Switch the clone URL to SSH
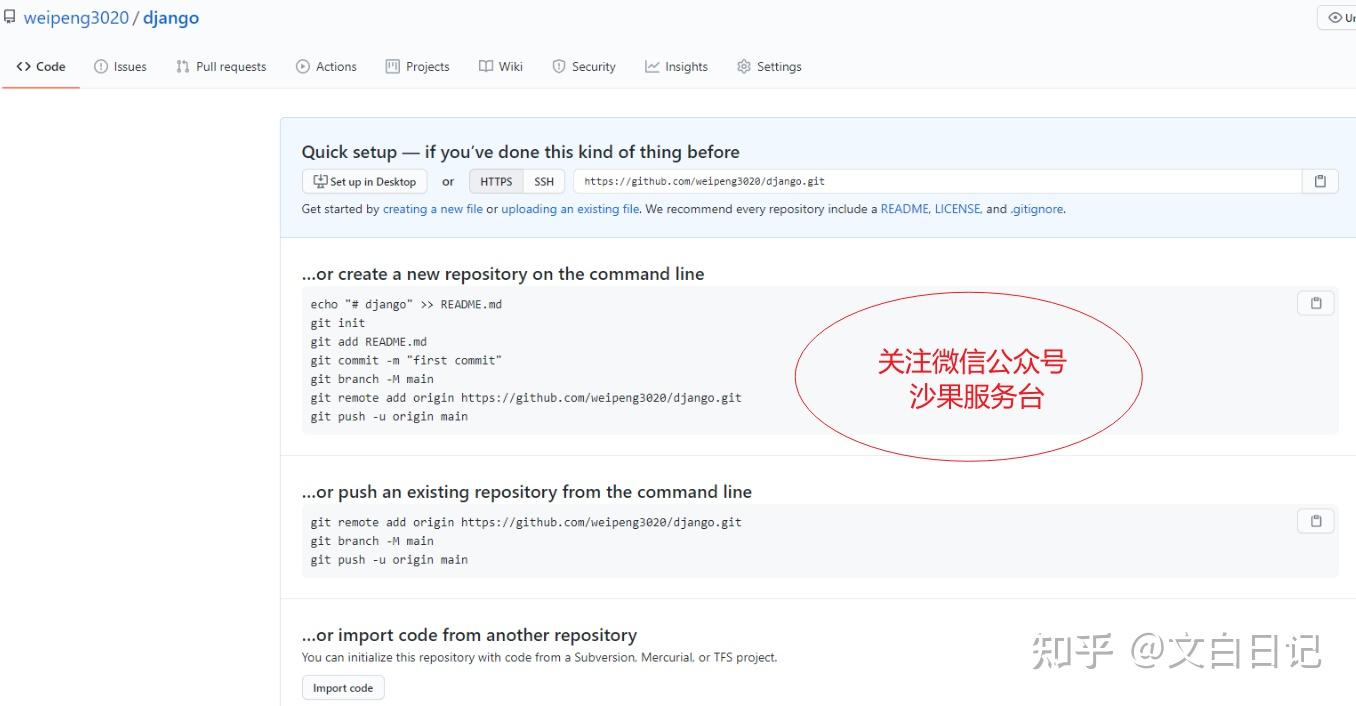The image size is (1356, 706). click(x=543, y=181)
